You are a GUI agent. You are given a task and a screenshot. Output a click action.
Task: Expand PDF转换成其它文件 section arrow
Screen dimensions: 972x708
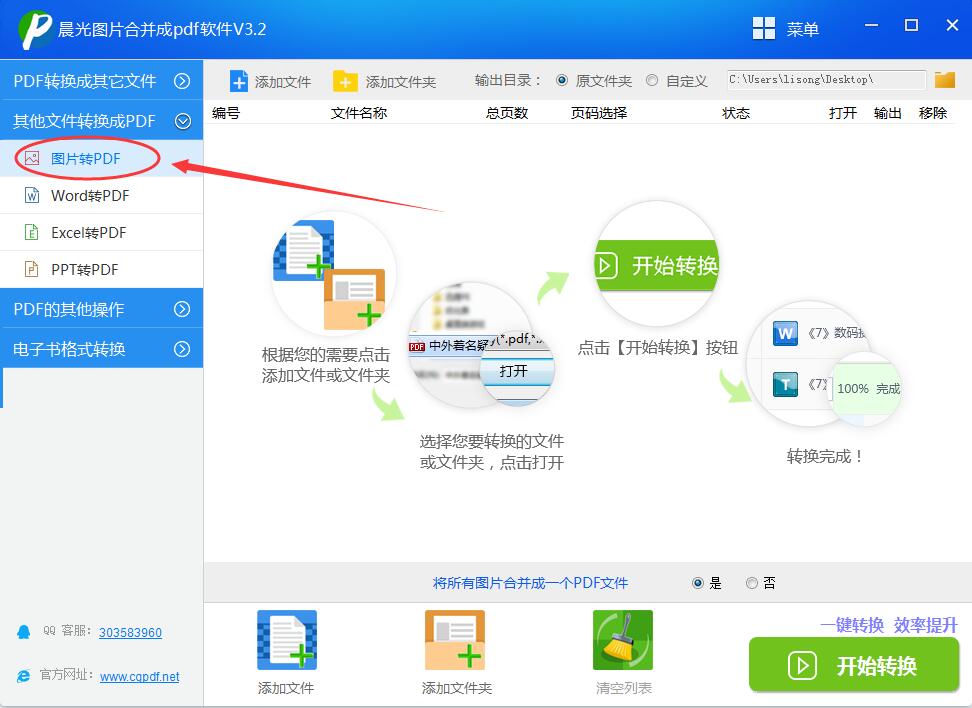pos(182,81)
